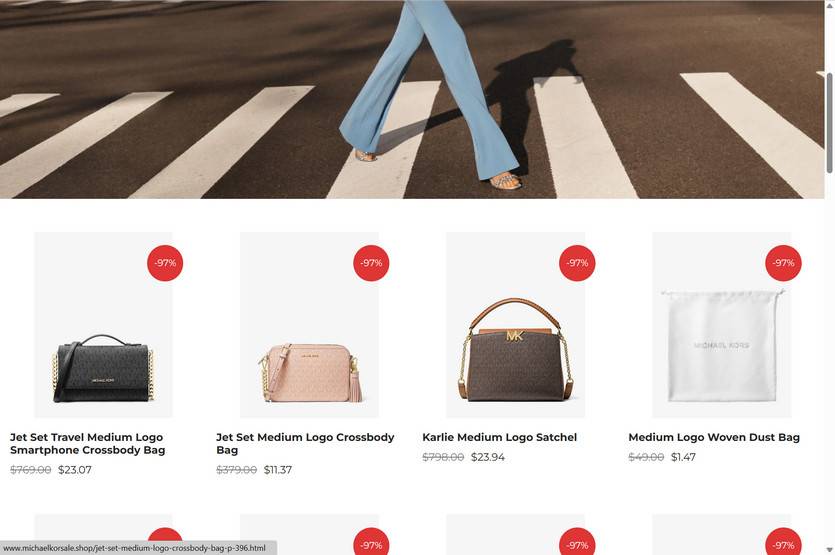835x555 pixels.
Task: Click the scrollbar down arrow
Action: (830, 549)
